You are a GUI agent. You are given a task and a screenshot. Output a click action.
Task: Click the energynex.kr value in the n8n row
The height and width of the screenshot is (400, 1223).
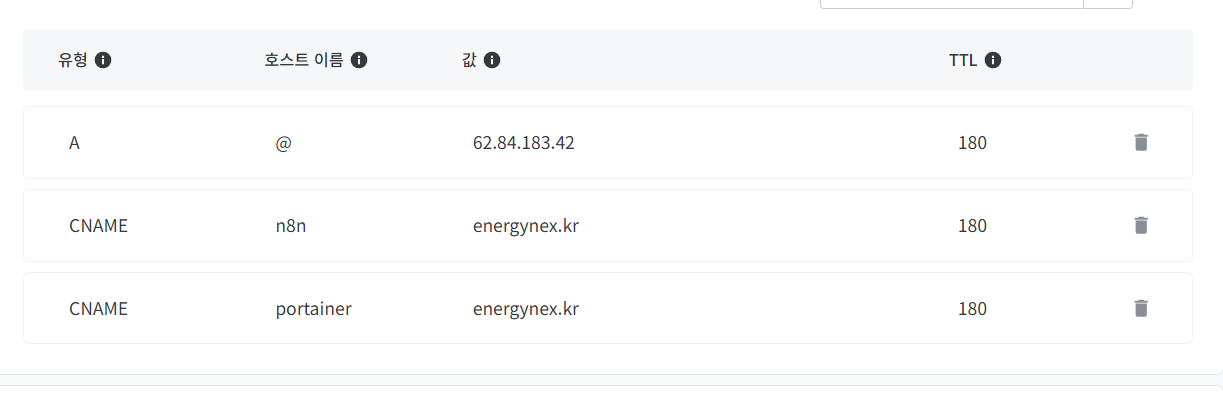click(525, 226)
